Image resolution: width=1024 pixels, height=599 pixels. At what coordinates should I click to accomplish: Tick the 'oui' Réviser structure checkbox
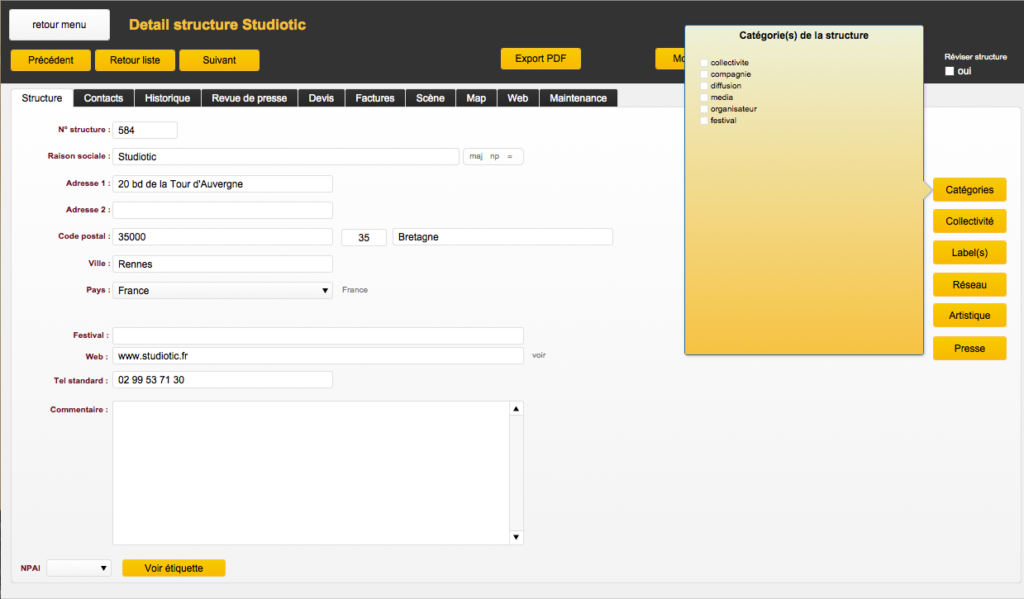point(950,71)
